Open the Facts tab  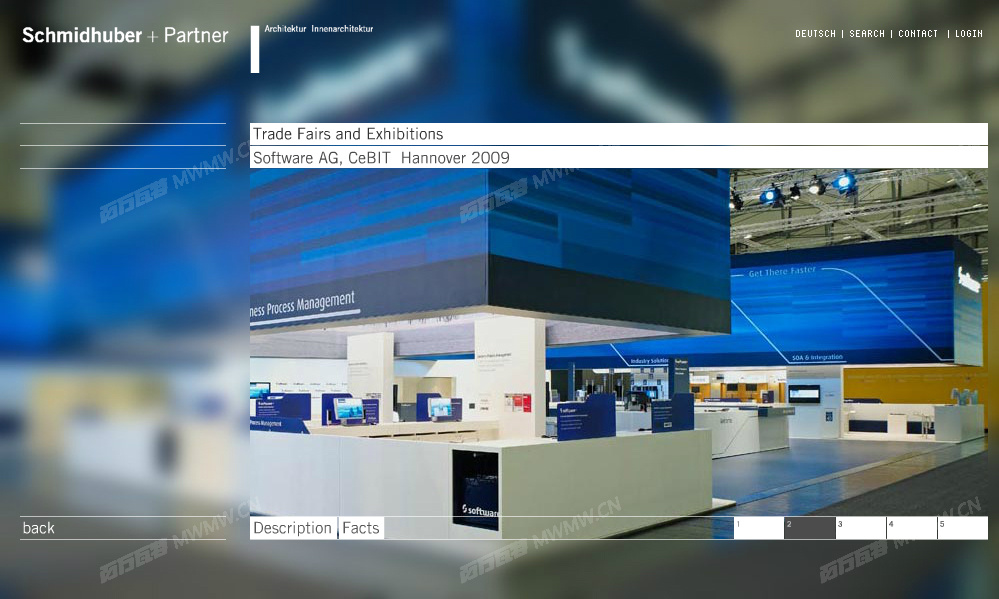361,528
